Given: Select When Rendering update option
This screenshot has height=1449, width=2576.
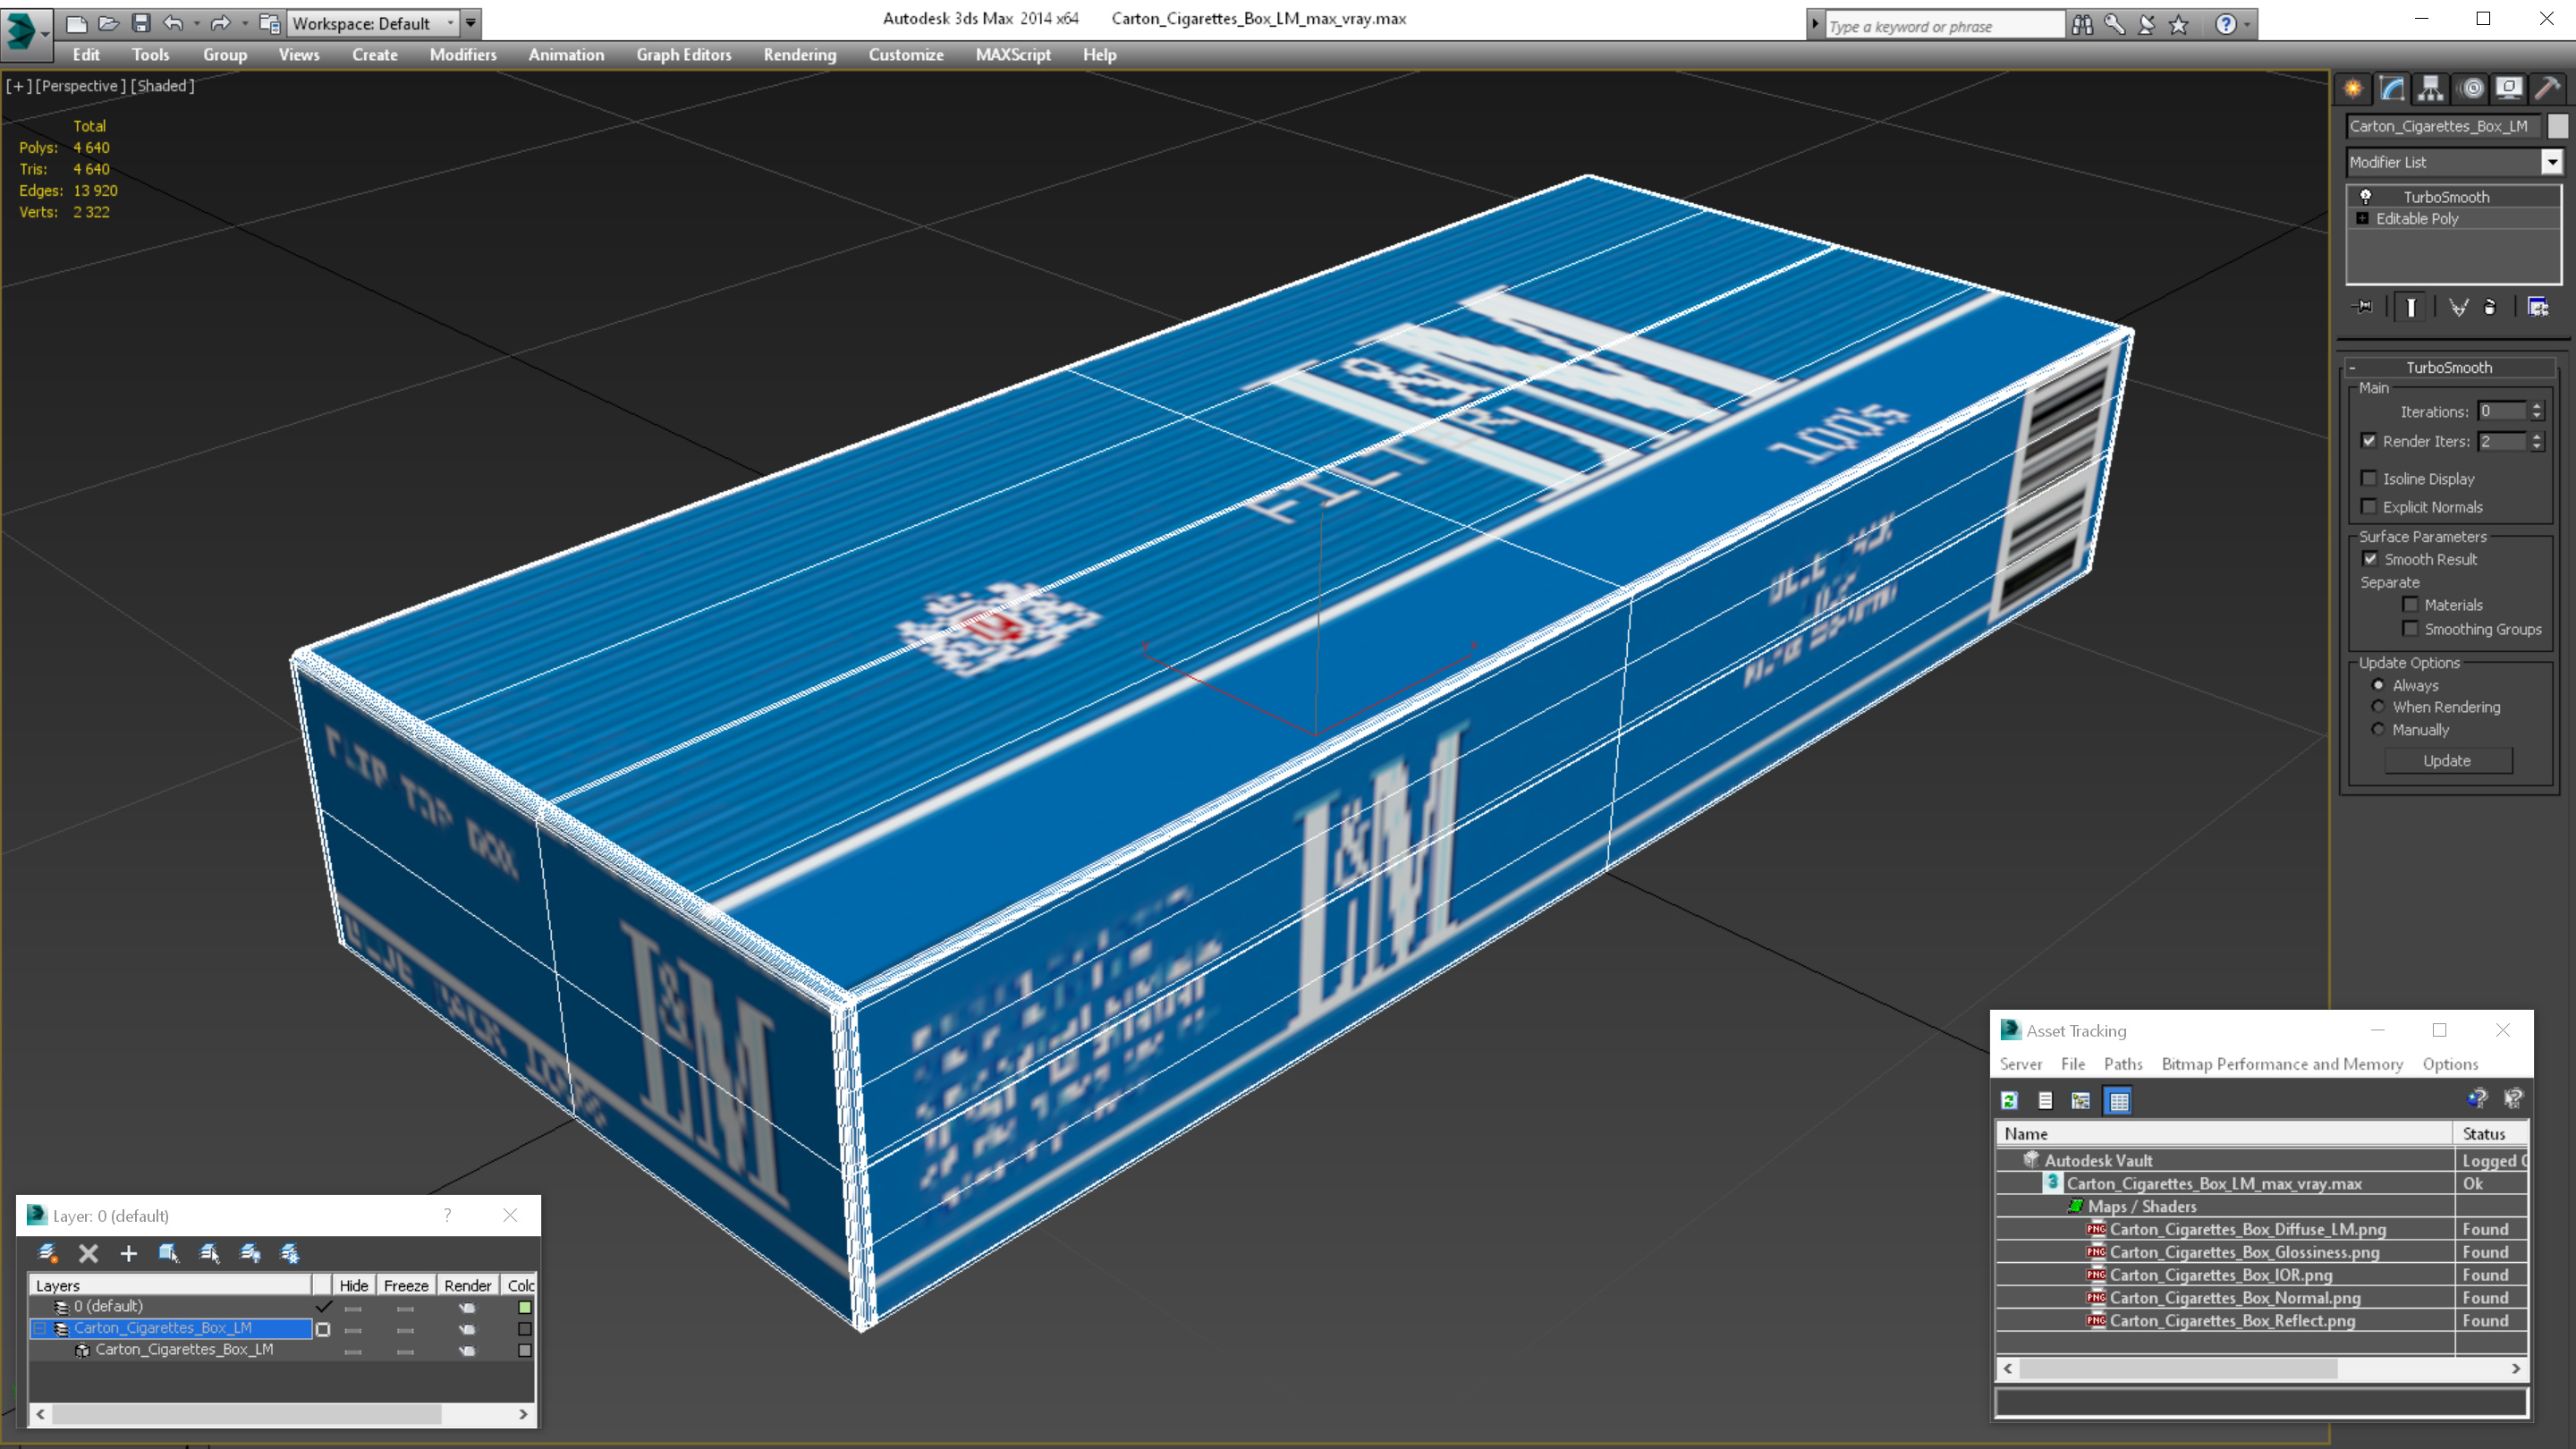Looking at the screenshot, I should click(2378, 706).
